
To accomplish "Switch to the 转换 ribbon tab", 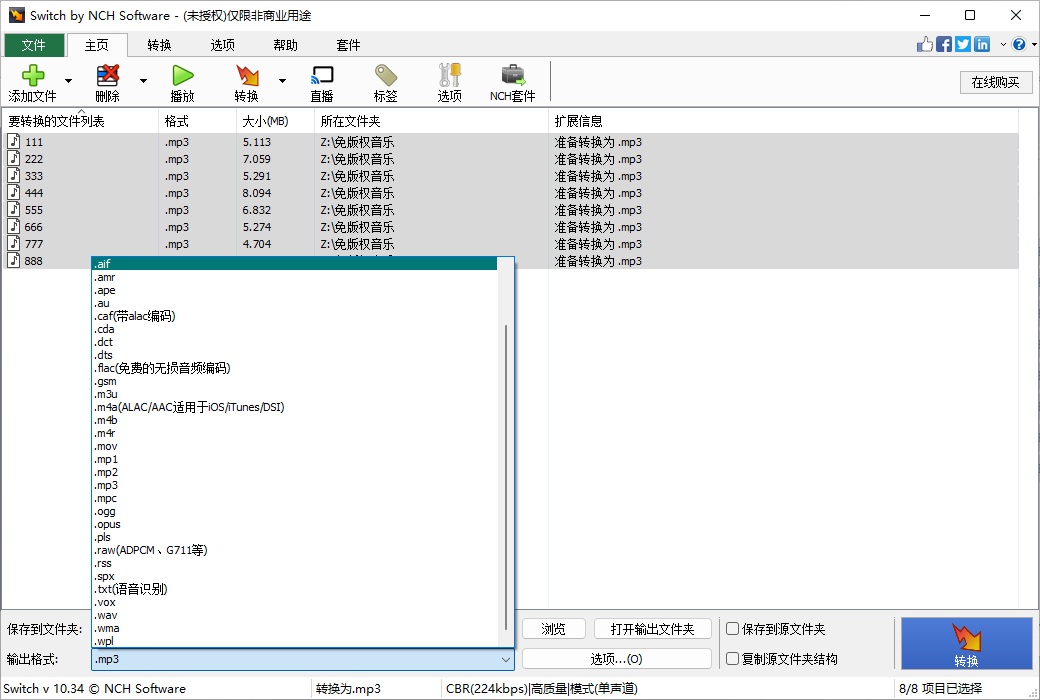I will pos(159,45).
